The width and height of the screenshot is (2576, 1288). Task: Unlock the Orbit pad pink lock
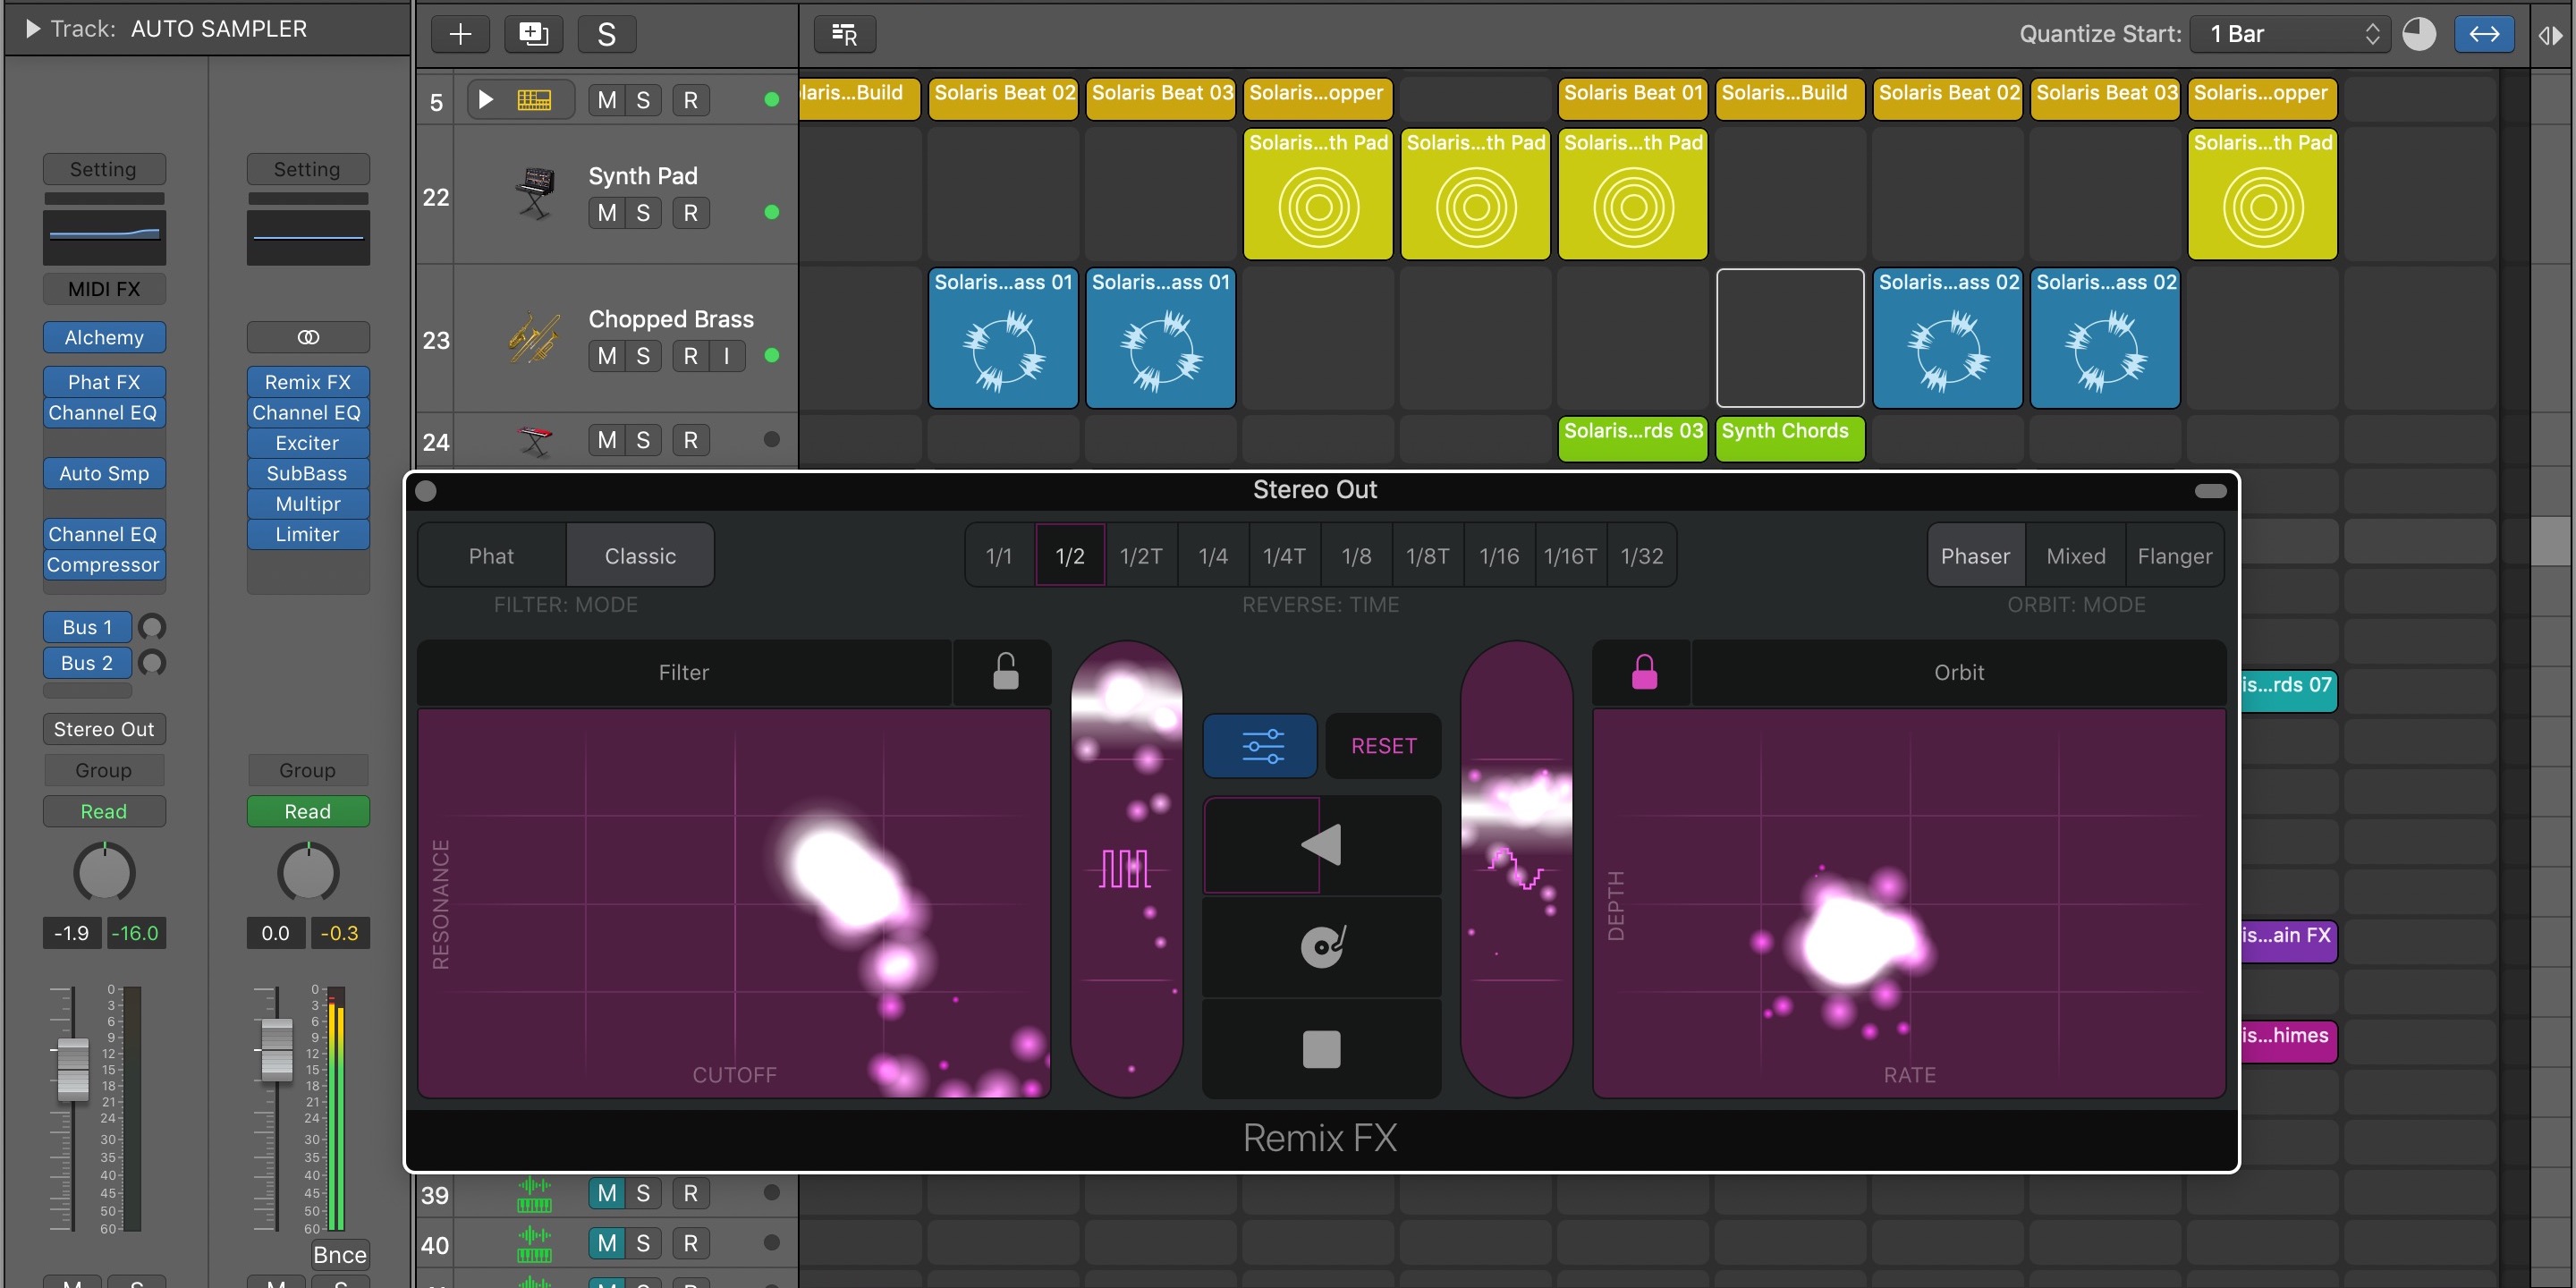point(1644,672)
